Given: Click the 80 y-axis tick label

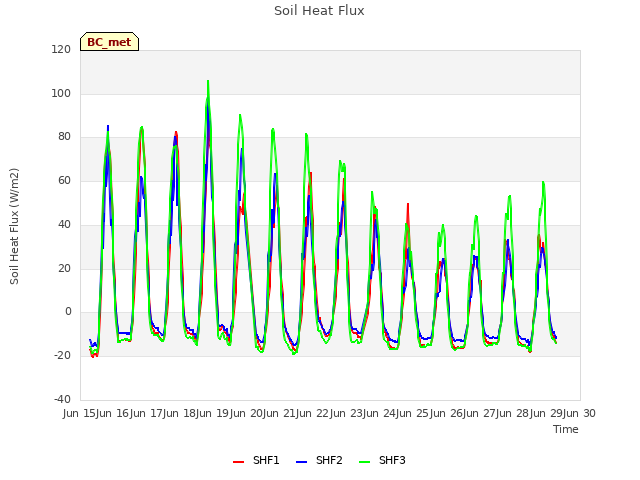Looking at the screenshot, I should (64, 137).
